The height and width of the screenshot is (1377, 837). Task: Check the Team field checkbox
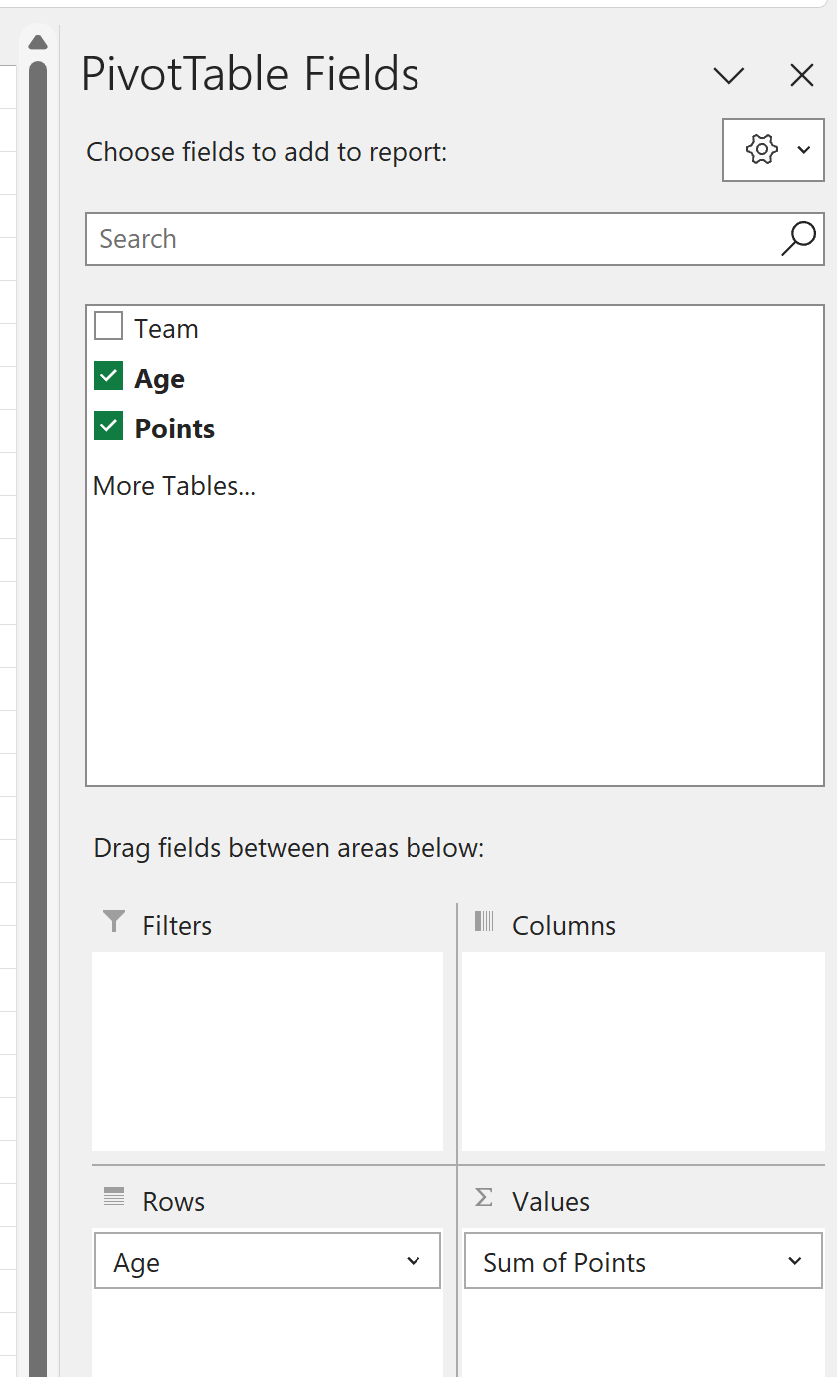coord(108,325)
